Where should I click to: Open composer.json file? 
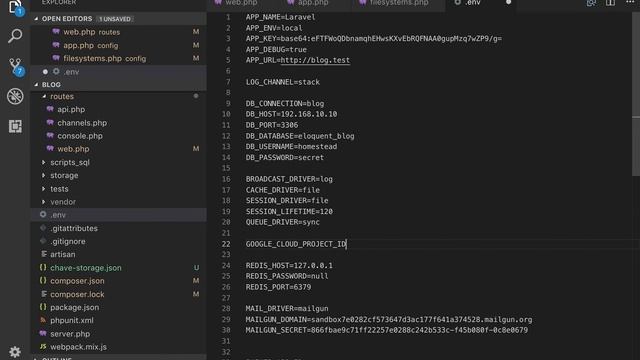click(x=118, y=281)
